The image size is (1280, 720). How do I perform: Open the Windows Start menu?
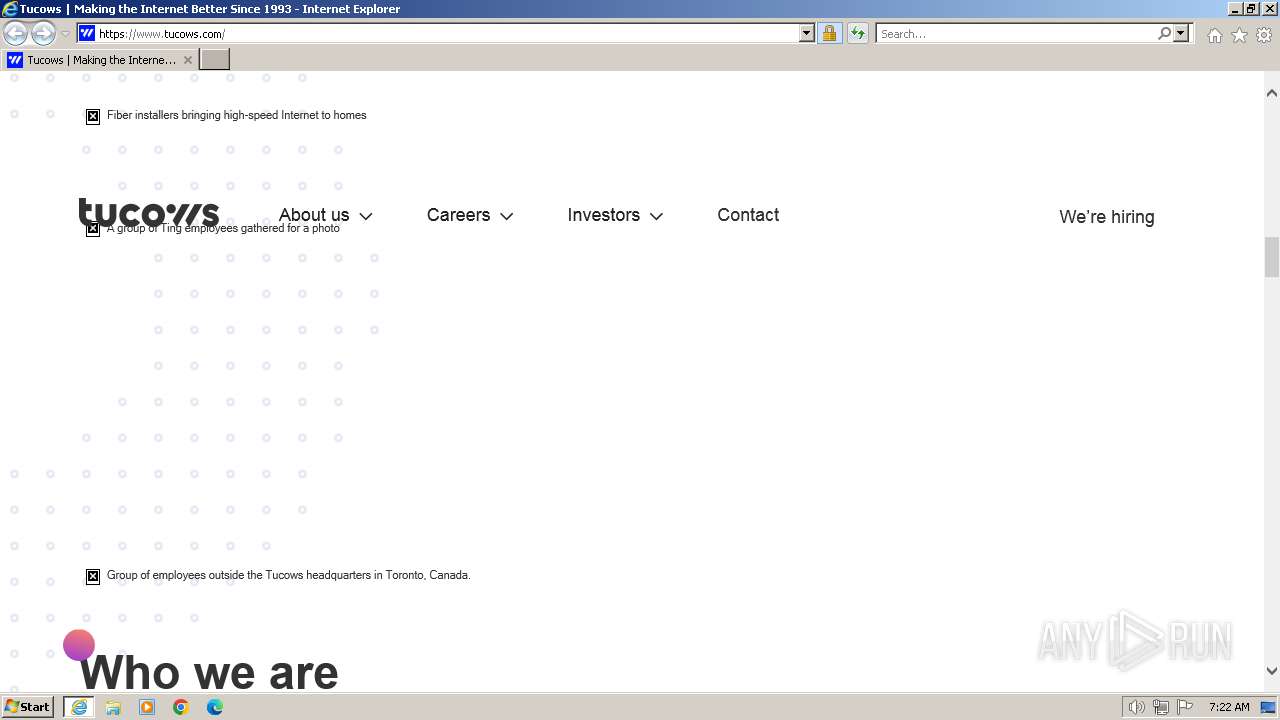28,707
